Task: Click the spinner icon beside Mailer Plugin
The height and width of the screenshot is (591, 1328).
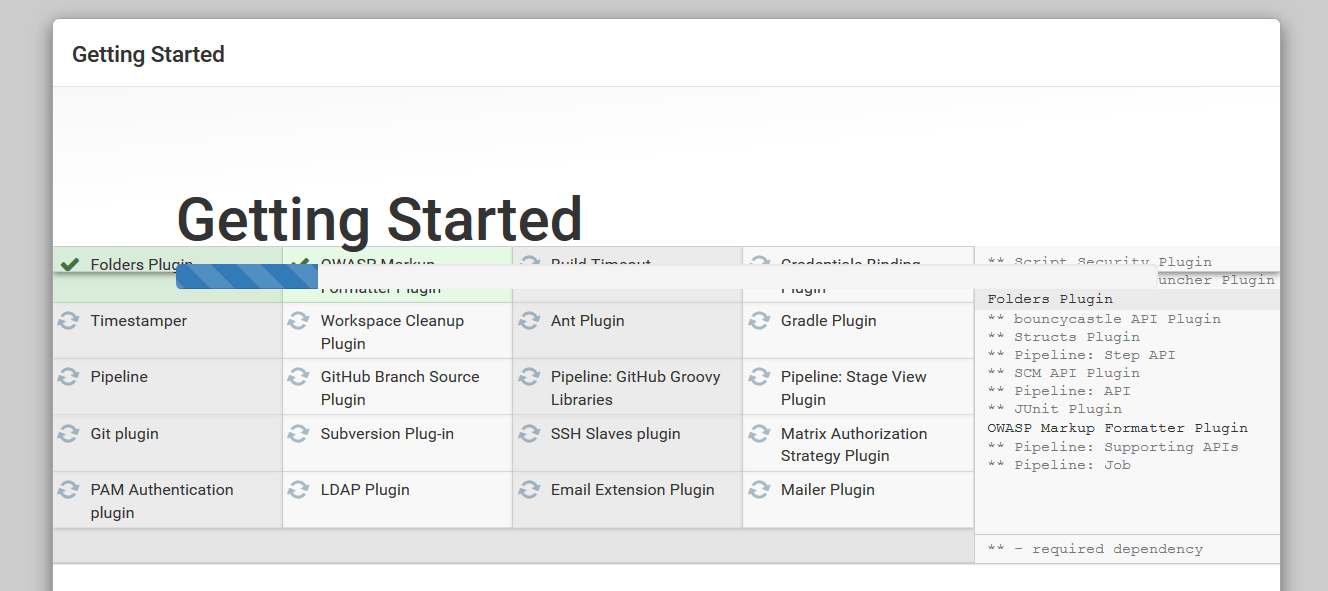Action: click(x=758, y=489)
